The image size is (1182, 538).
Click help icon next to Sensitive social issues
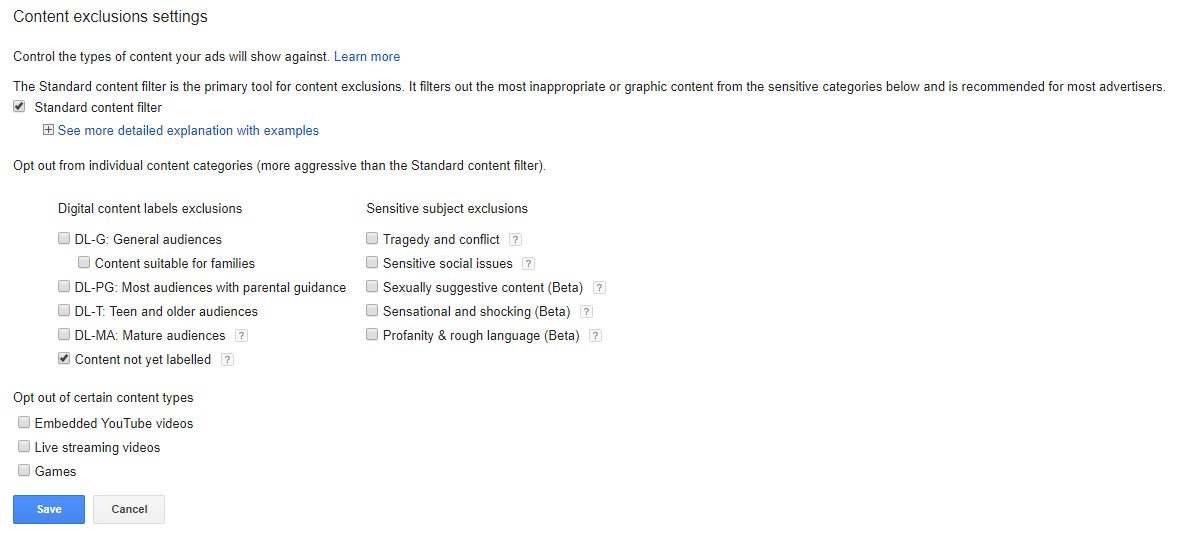click(529, 264)
